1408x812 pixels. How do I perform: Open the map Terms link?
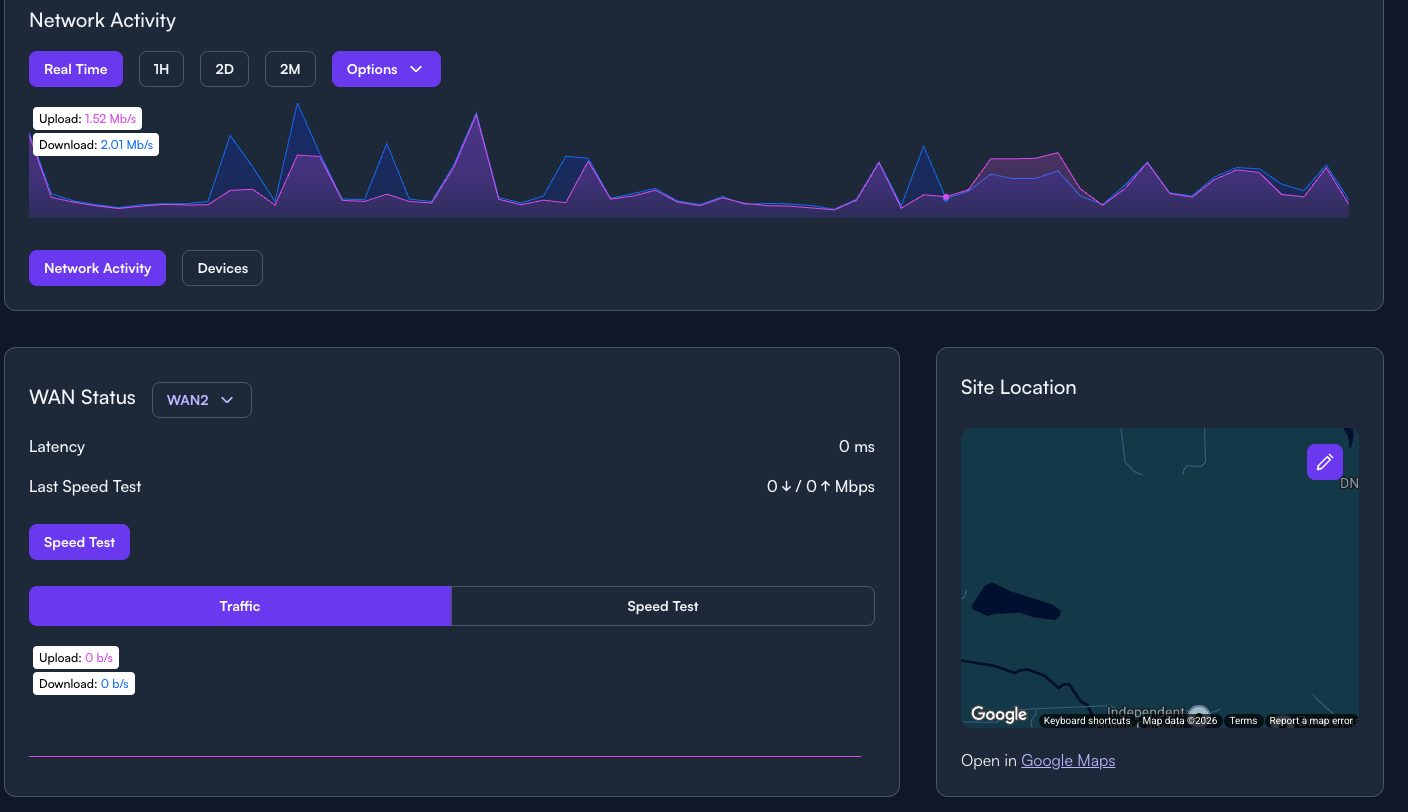pos(1243,721)
